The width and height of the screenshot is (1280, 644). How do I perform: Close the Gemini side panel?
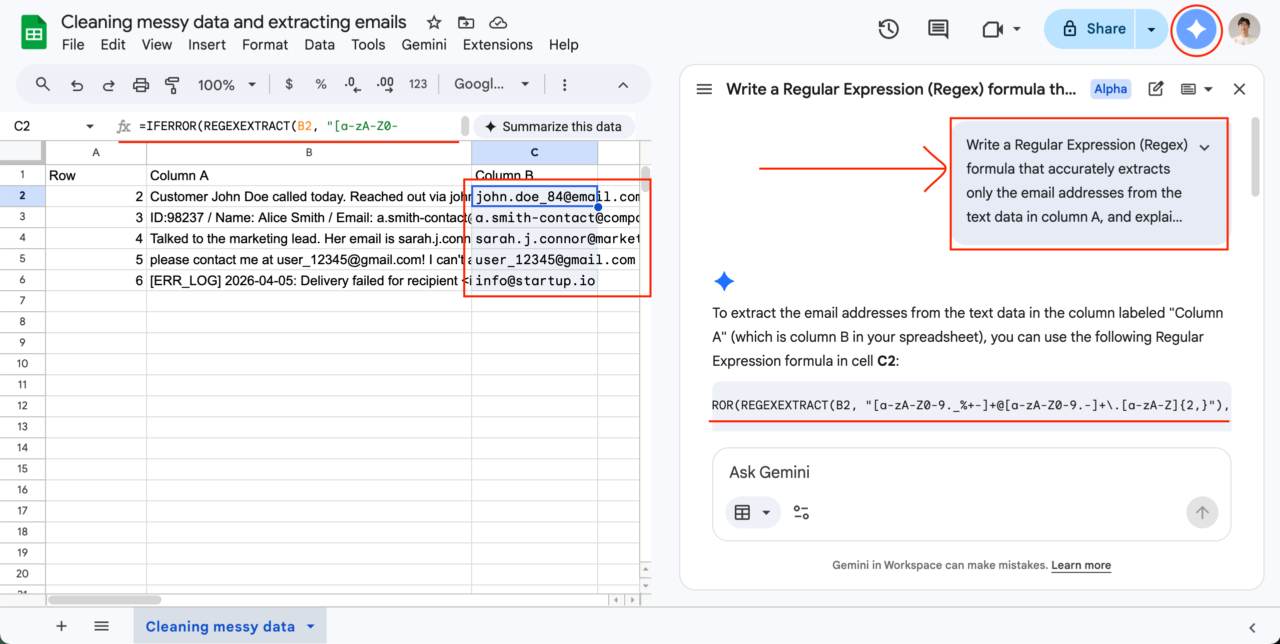click(x=1239, y=89)
